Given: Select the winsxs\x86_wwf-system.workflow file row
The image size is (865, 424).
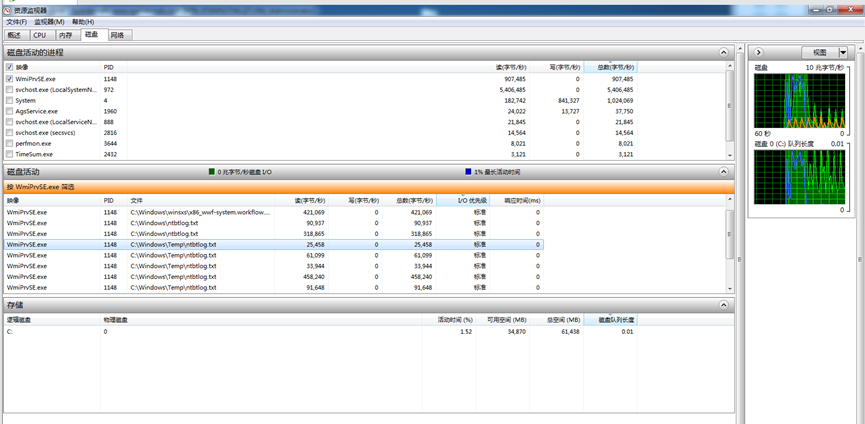Looking at the screenshot, I should coord(274,212).
